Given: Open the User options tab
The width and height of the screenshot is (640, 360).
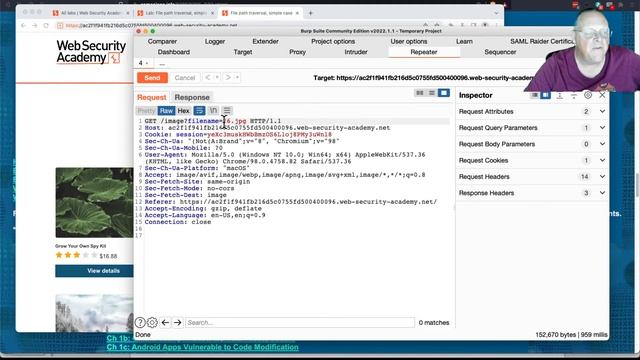Looking at the screenshot, I should [x=409, y=42].
